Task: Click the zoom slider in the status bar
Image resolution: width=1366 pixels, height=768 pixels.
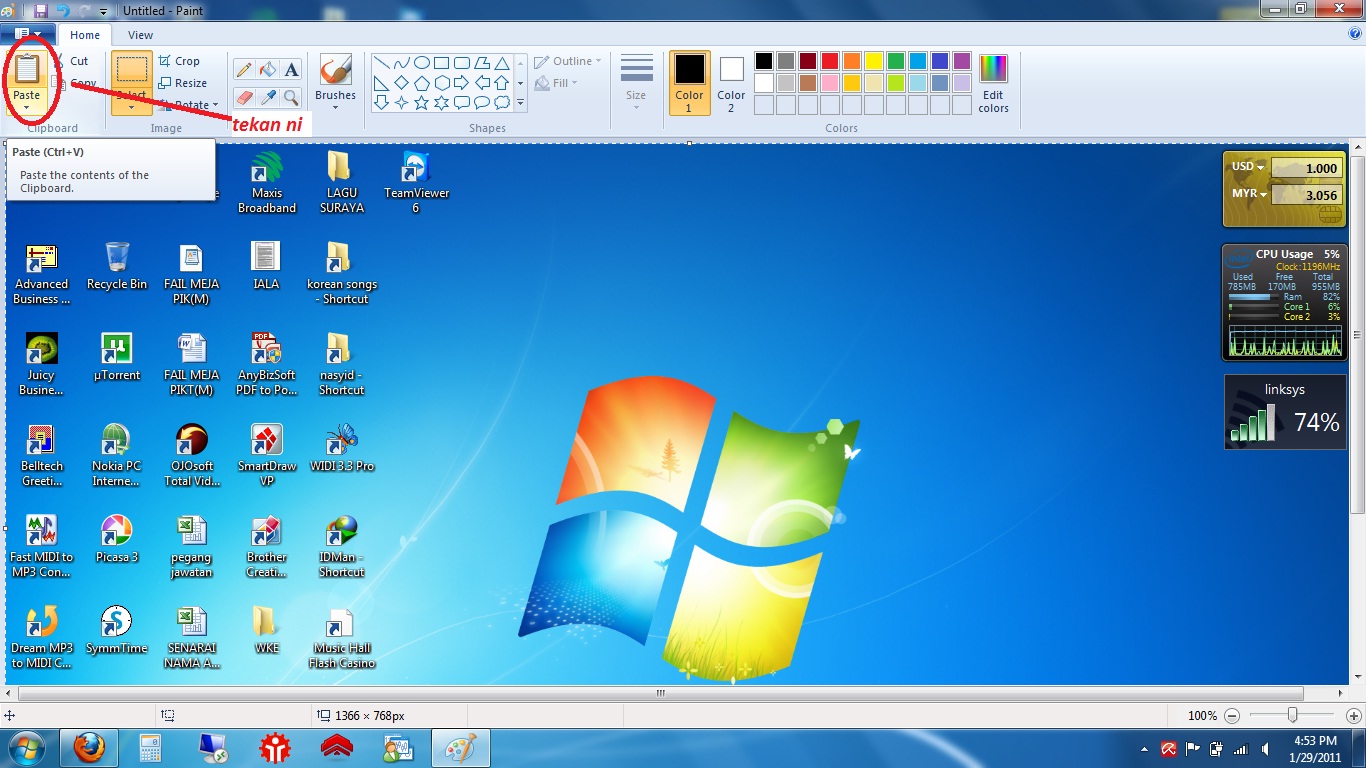Action: tap(1293, 715)
